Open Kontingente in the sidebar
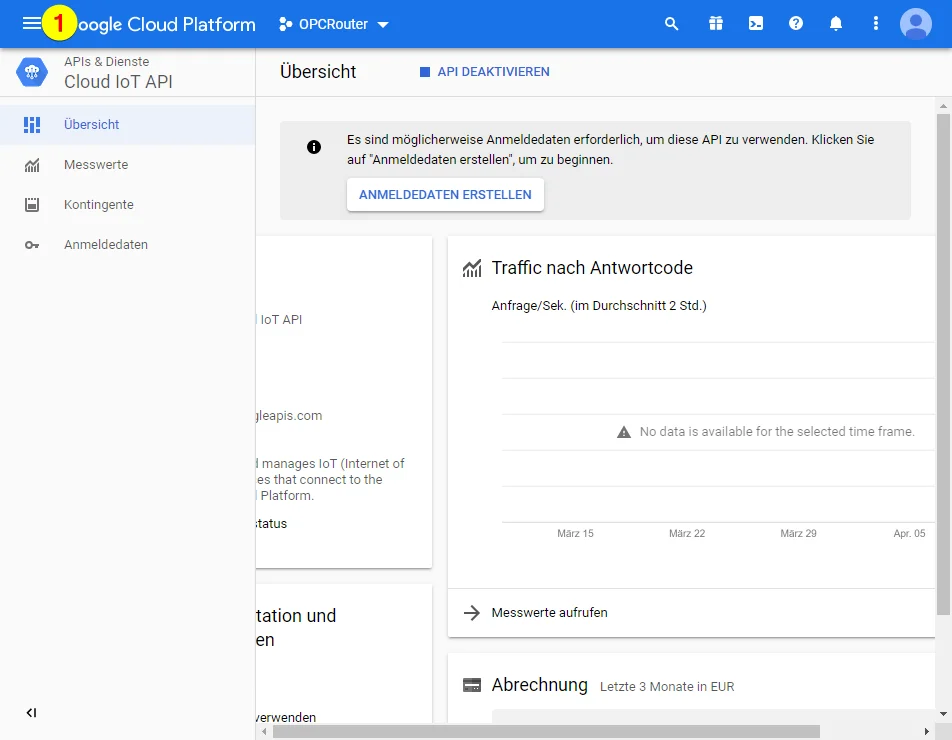The height and width of the screenshot is (740, 952). [128, 205]
